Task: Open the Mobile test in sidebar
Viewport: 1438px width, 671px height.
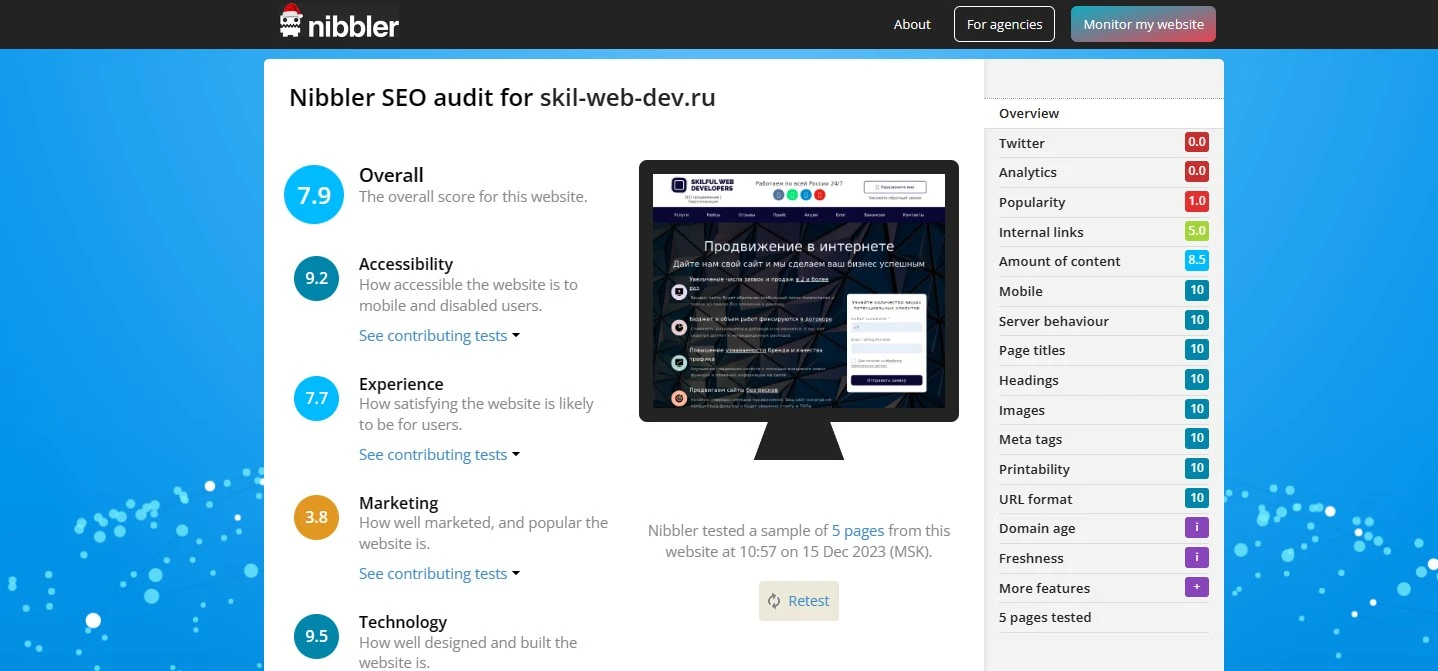Action: tap(1104, 291)
